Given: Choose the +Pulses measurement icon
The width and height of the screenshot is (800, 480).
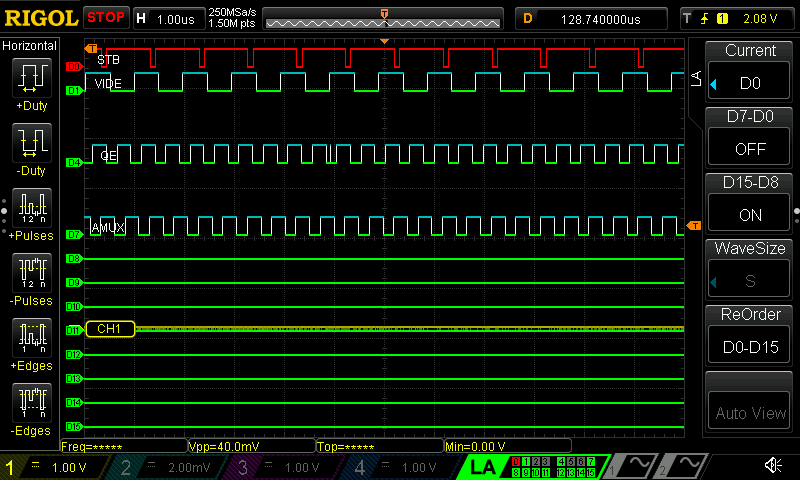Looking at the screenshot, I should pyautogui.click(x=30, y=206).
